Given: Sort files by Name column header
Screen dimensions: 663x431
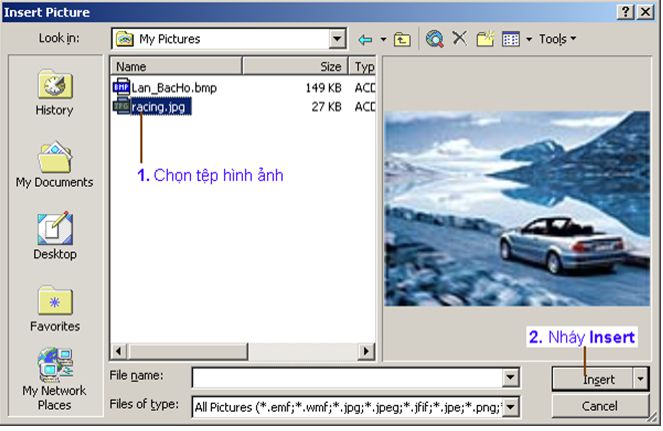Looking at the screenshot, I should (x=176, y=66).
